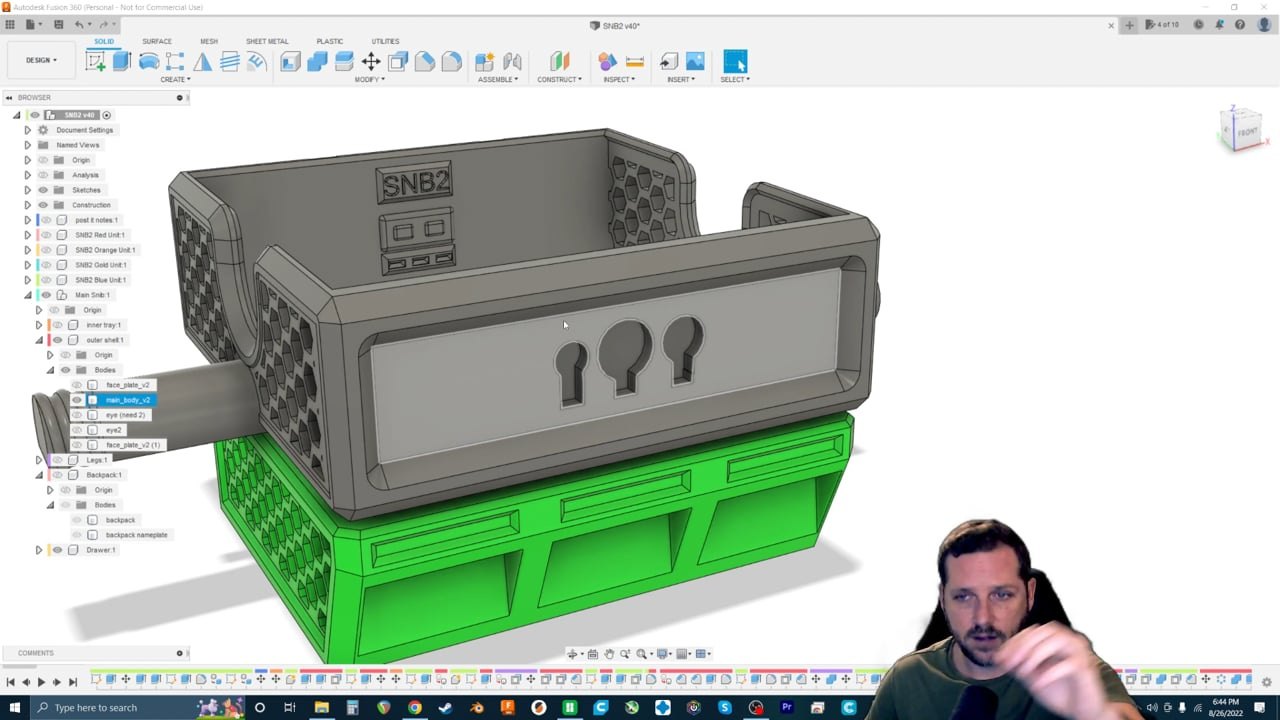Toggle visibility of main_body_v2 body

pos(77,400)
